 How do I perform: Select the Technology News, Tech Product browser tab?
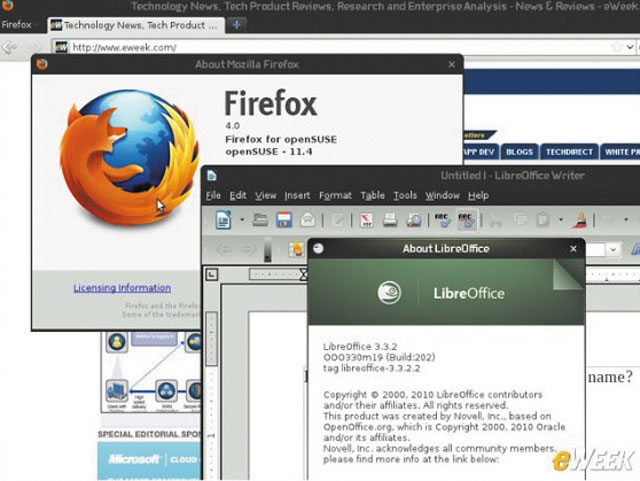click(136, 25)
